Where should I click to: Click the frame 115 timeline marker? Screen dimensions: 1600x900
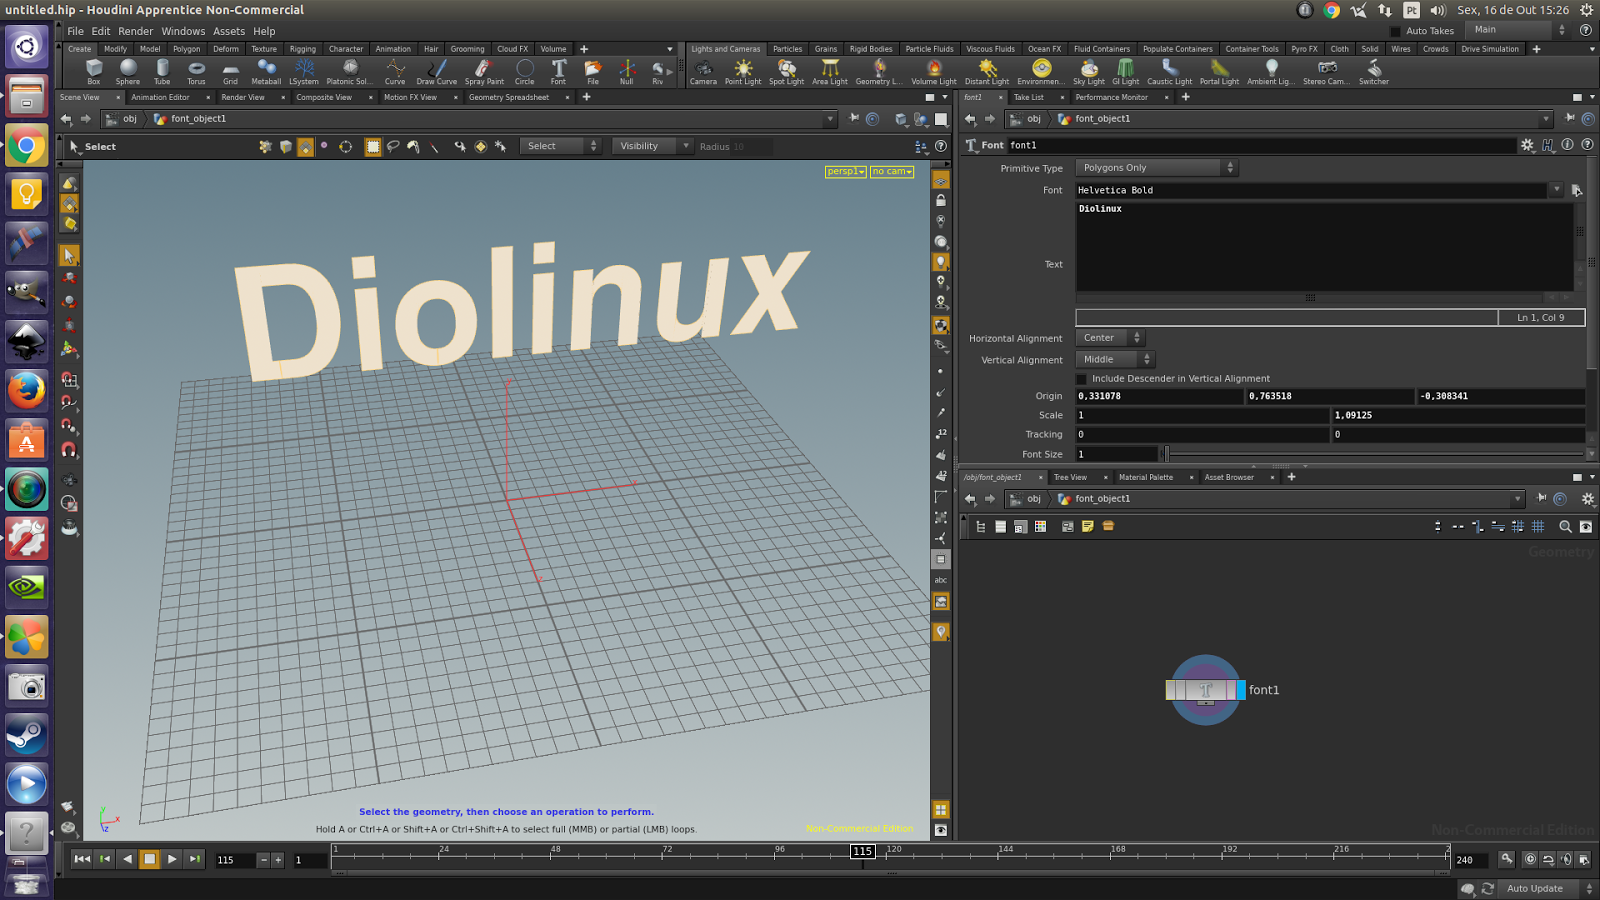[x=863, y=851]
